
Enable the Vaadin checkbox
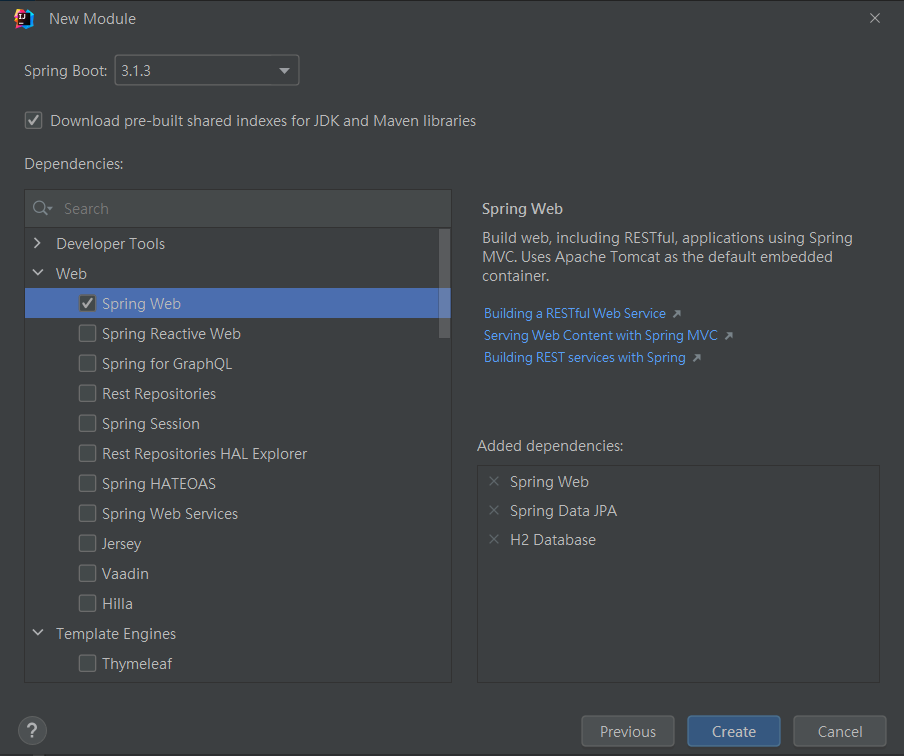pos(87,573)
